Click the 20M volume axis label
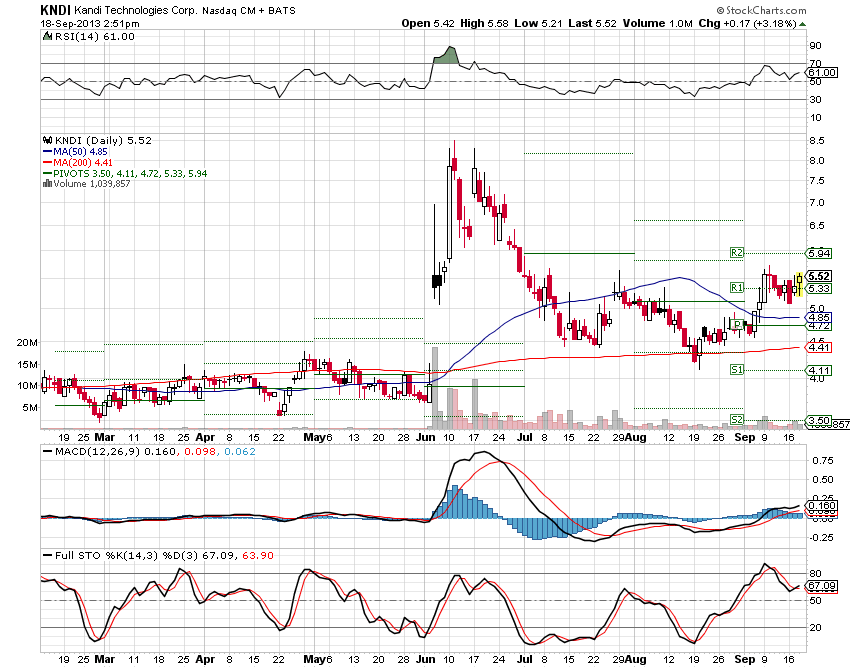This screenshot has width=850, height=668. tap(27, 343)
